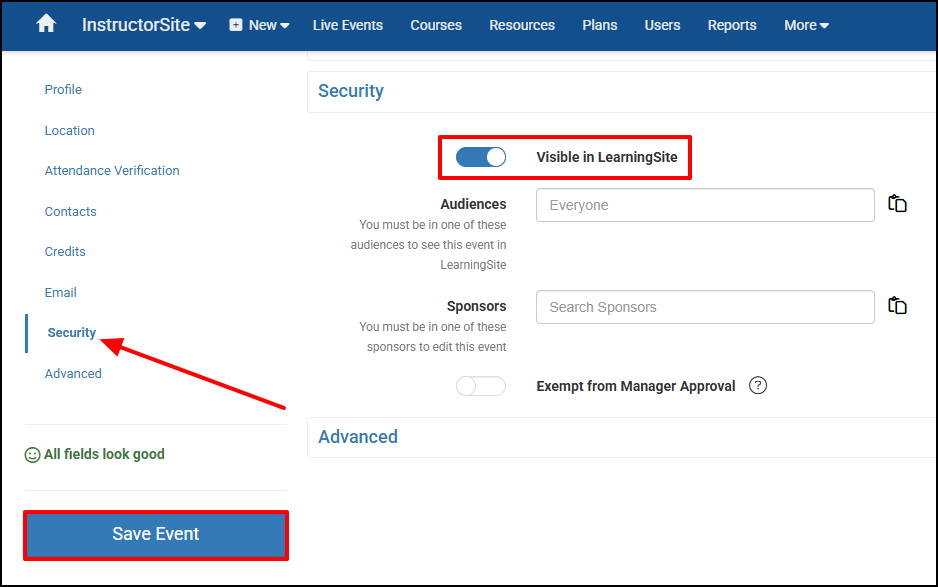
Task: Select Security in the sidebar
Action: tap(72, 333)
